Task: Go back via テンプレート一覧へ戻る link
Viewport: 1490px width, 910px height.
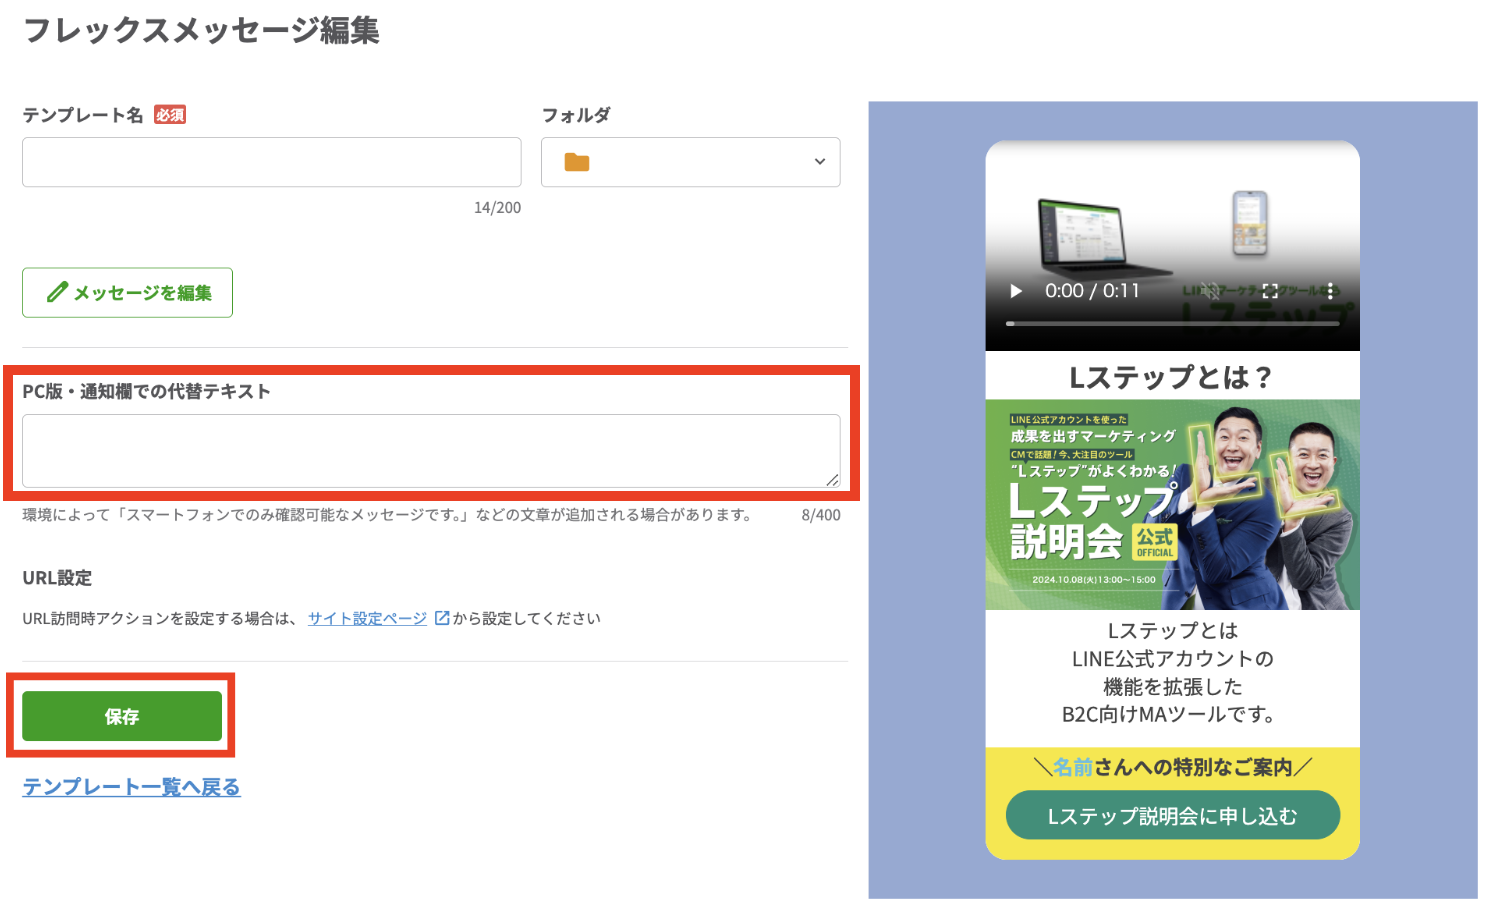Action: (x=131, y=787)
